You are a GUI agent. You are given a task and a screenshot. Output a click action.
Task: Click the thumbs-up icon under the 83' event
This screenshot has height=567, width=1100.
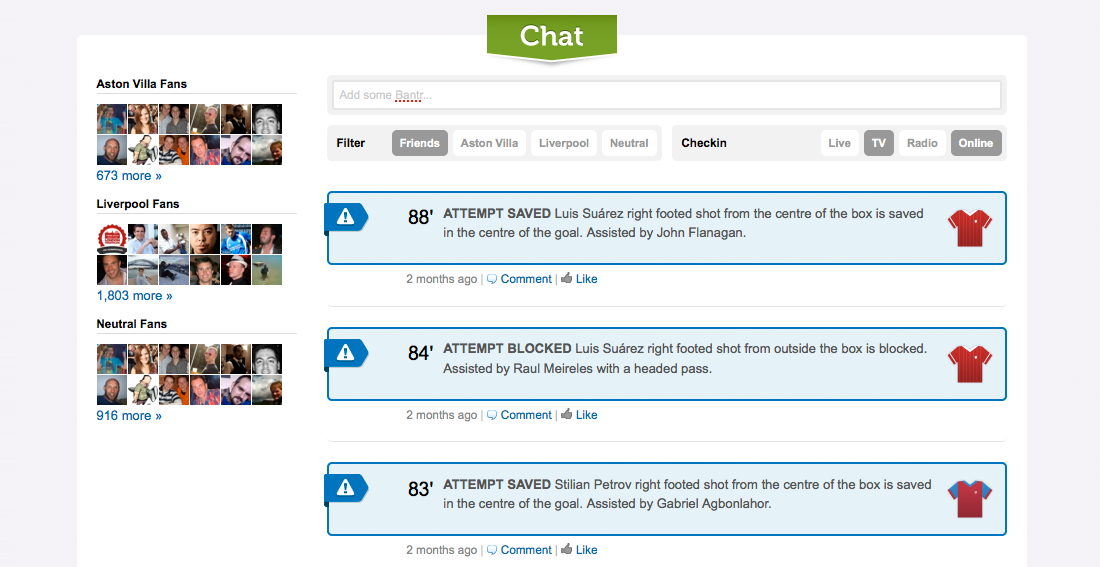click(x=567, y=549)
